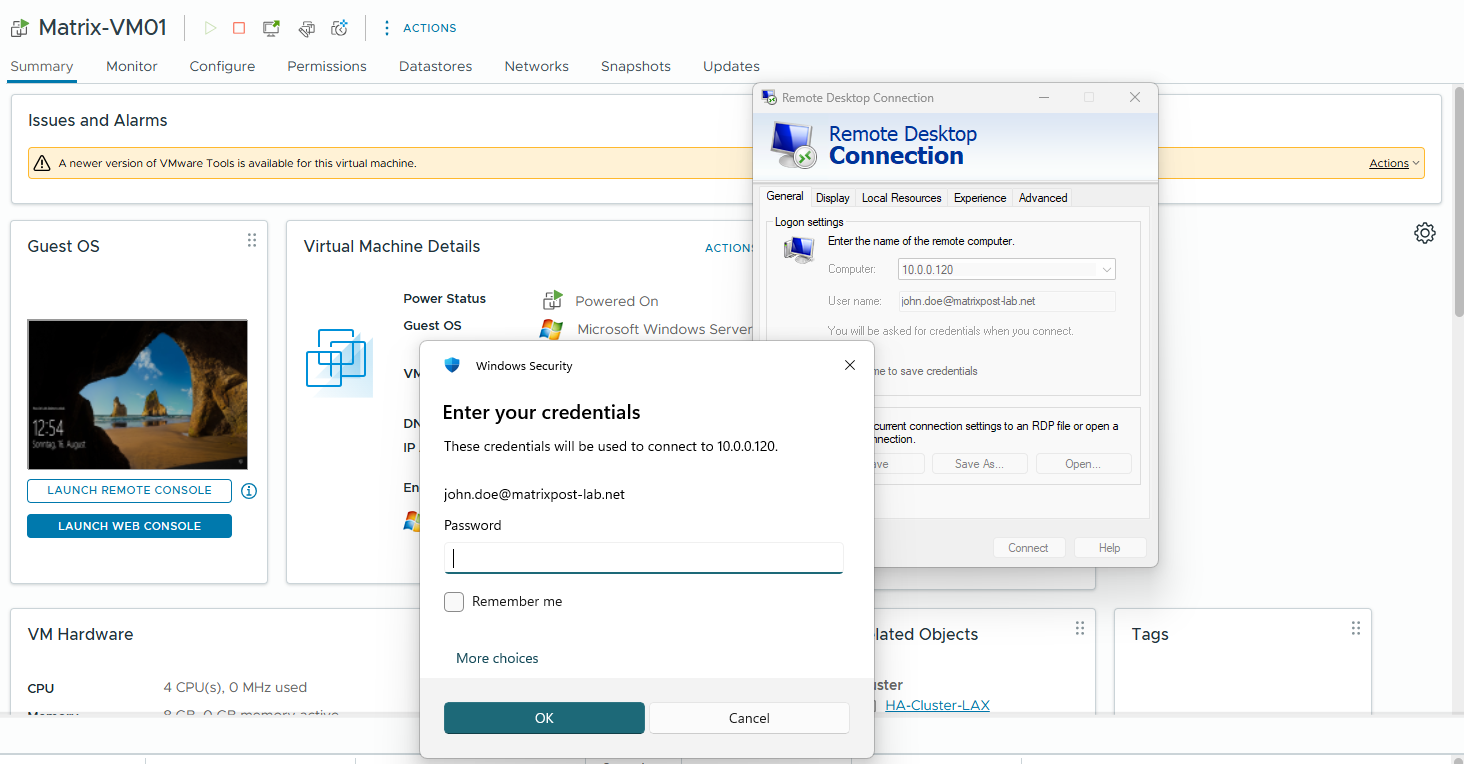Expand the alarm Actions dropdown
1464x764 pixels.
1394,163
